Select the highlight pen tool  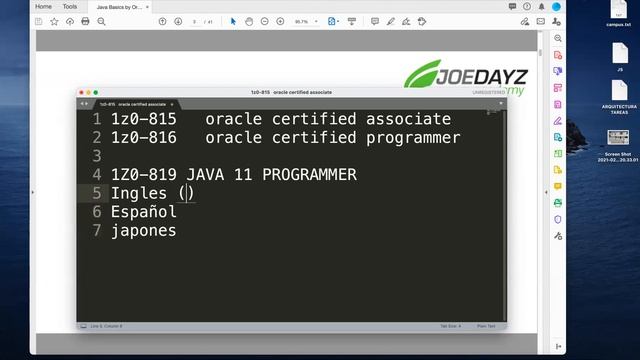[391, 22]
